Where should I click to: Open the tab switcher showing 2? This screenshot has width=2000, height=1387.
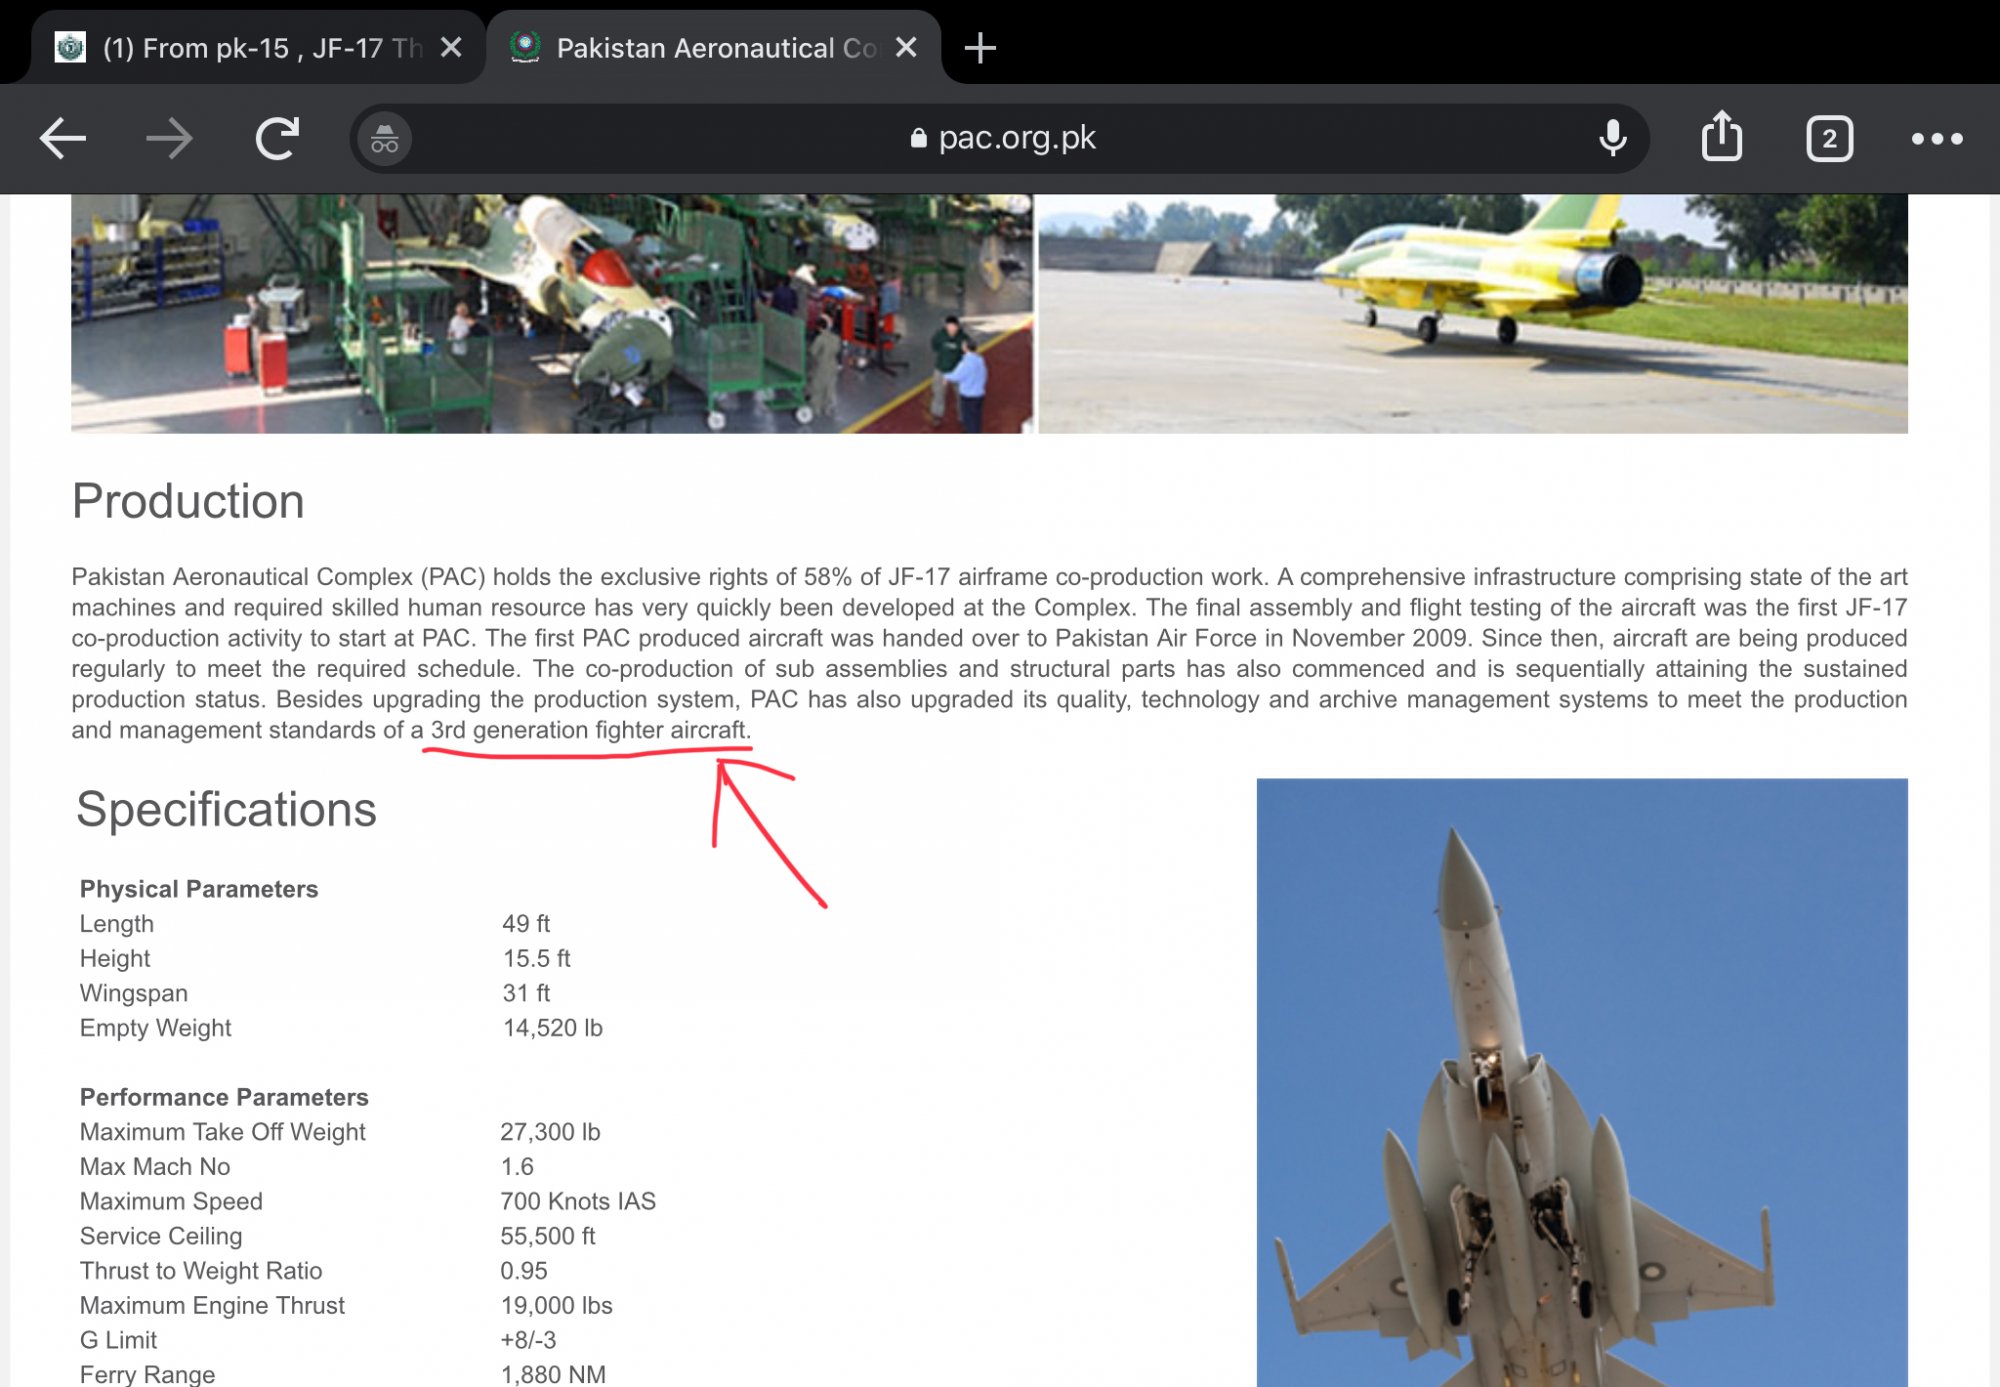pos(1829,139)
